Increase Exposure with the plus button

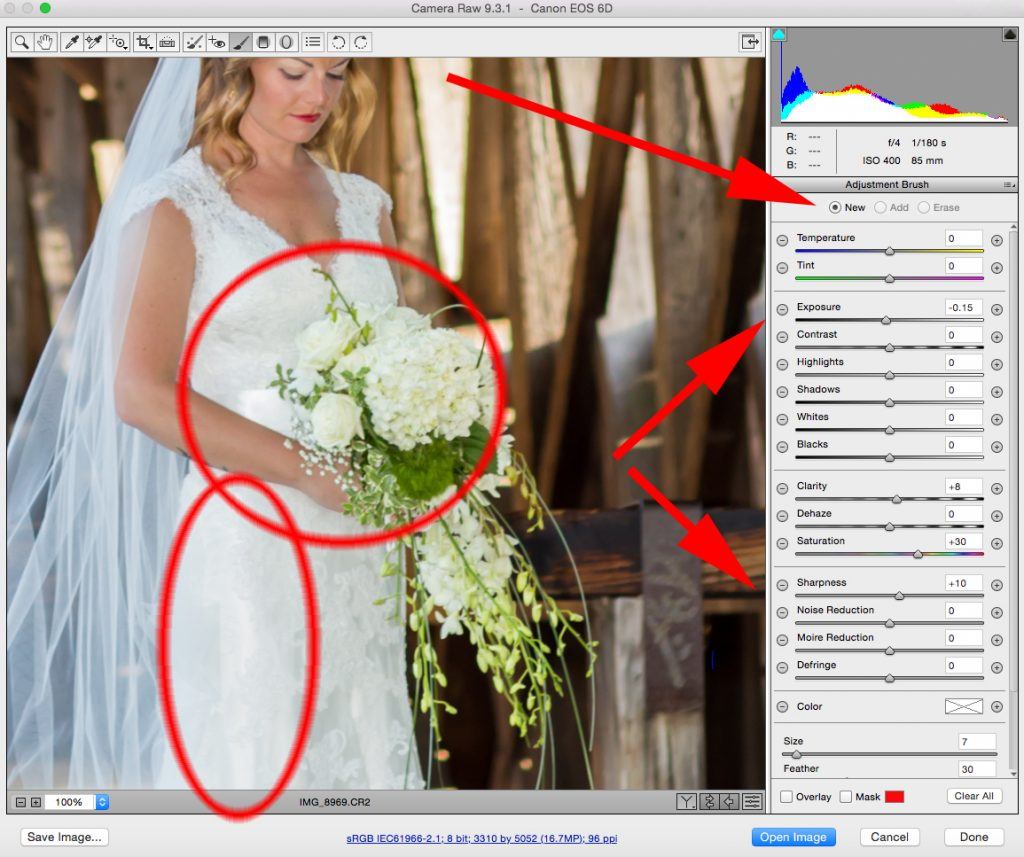[996, 308]
